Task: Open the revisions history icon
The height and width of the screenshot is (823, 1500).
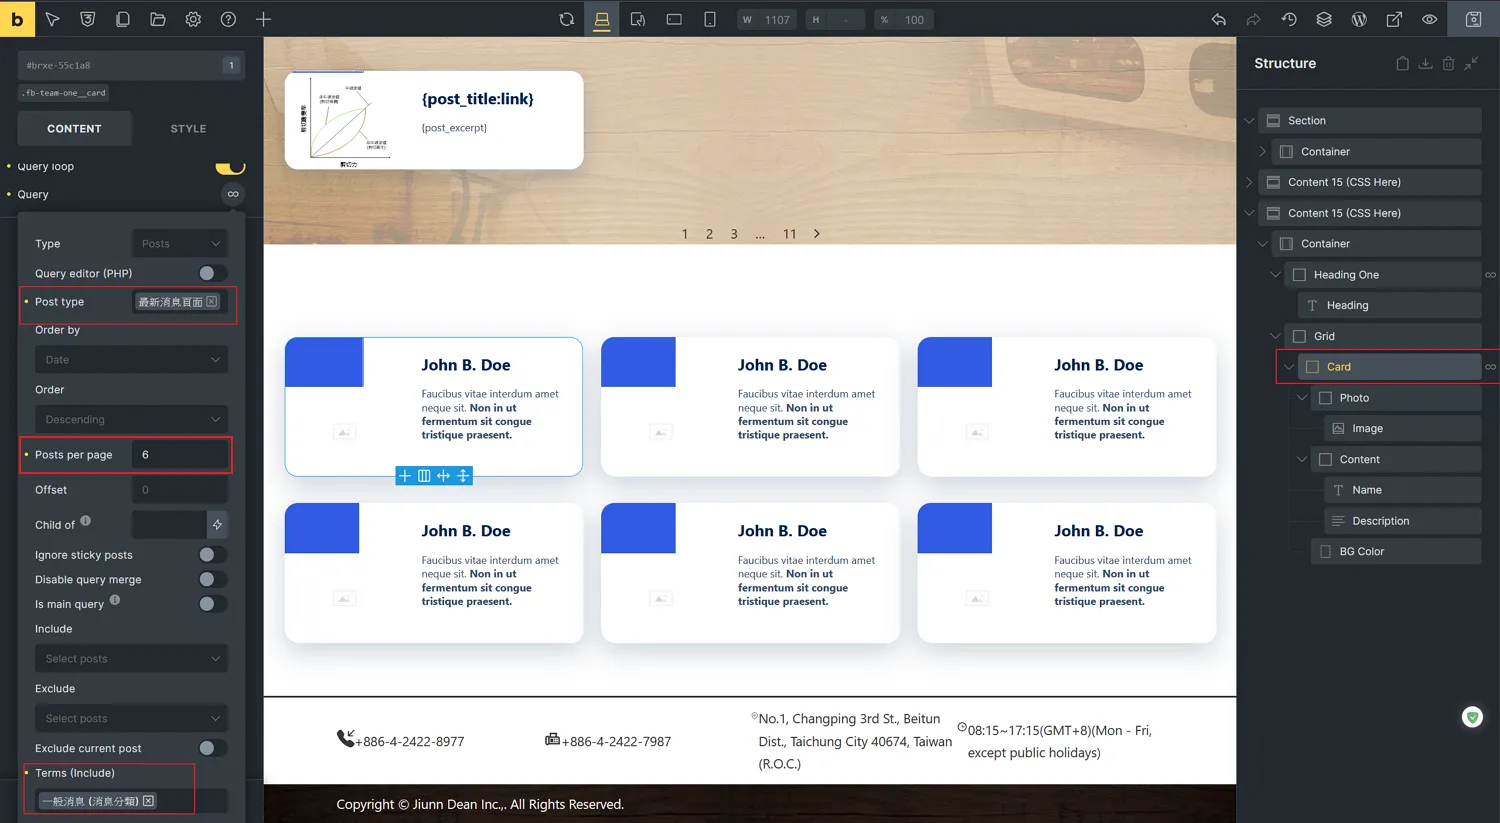Action: [x=1289, y=19]
